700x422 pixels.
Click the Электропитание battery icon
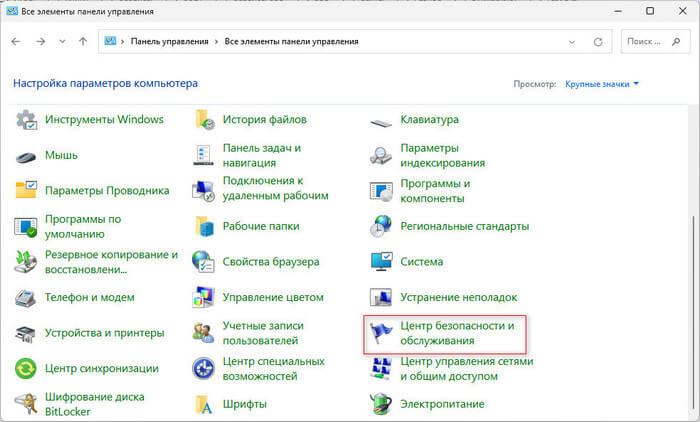pyautogui.click(x=382, y=404)
